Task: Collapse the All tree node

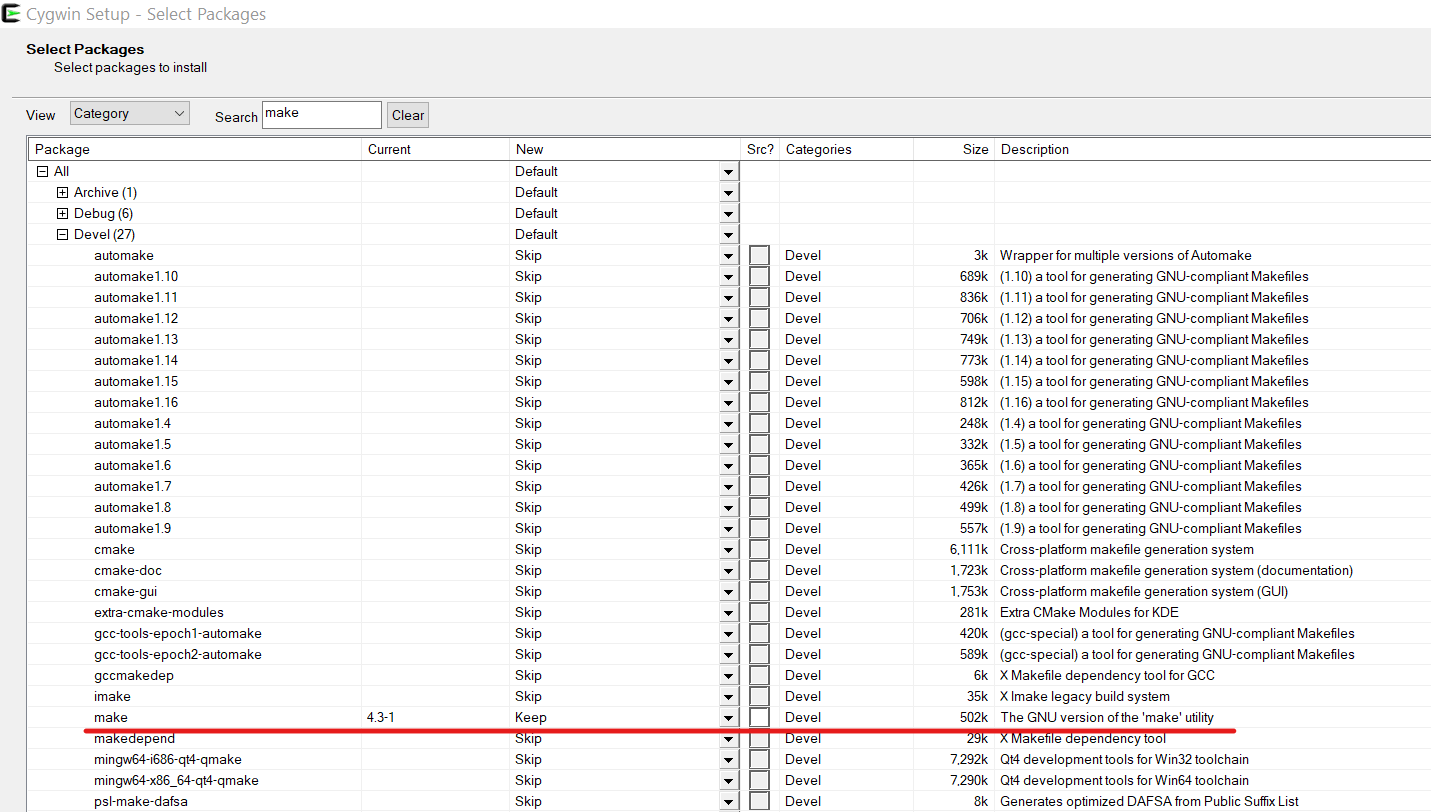Action: [43, 172]
